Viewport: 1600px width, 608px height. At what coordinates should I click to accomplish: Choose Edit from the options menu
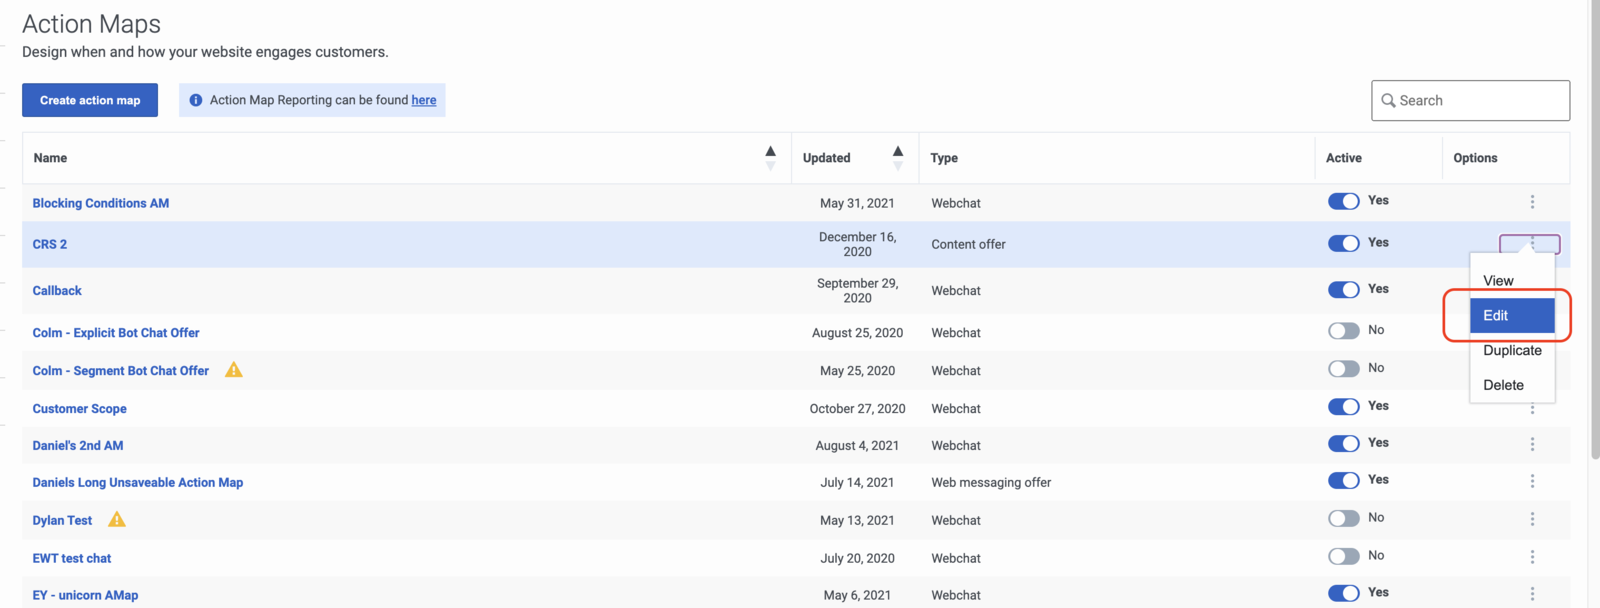[x=1512, y=315]
